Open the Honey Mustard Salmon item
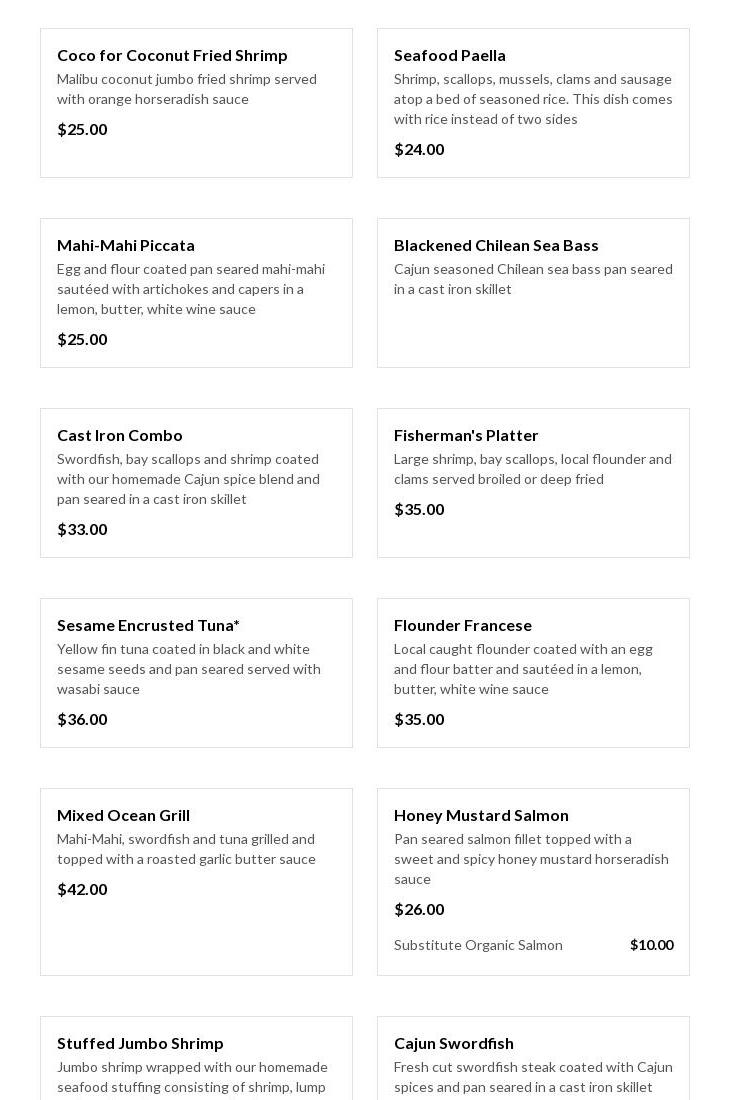 pyautogui.click(x=481, y=815)
